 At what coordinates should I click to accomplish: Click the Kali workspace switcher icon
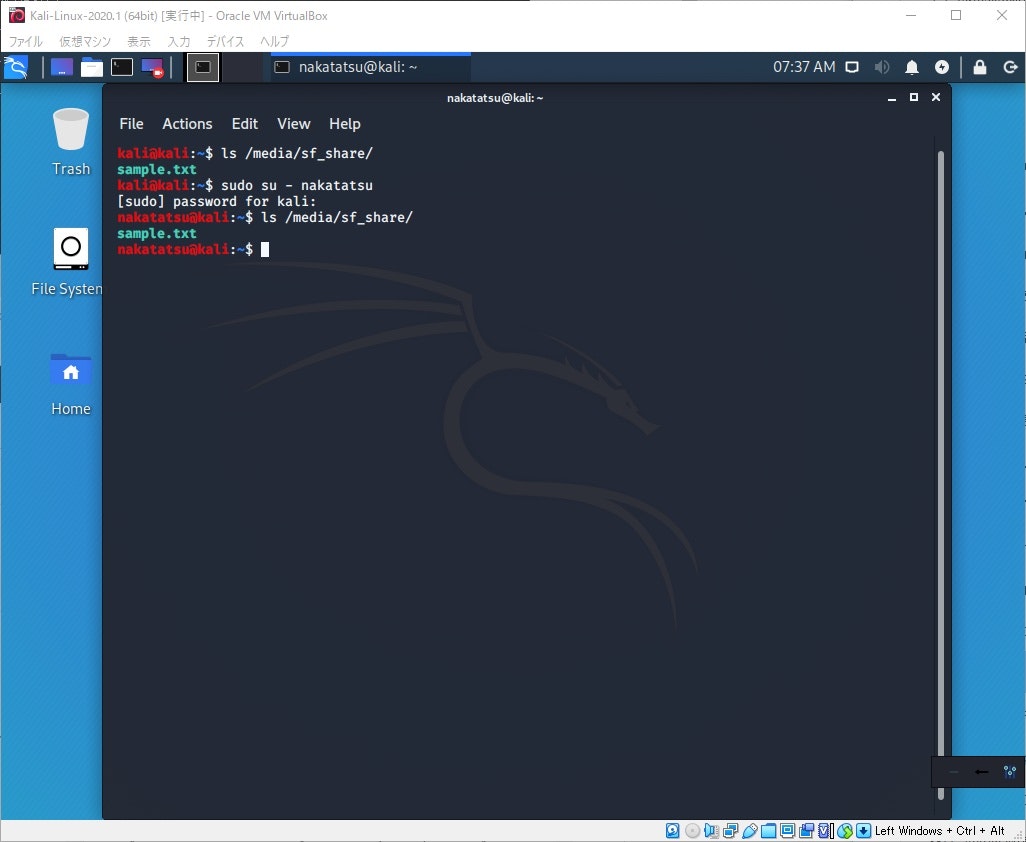coord(61,67)
